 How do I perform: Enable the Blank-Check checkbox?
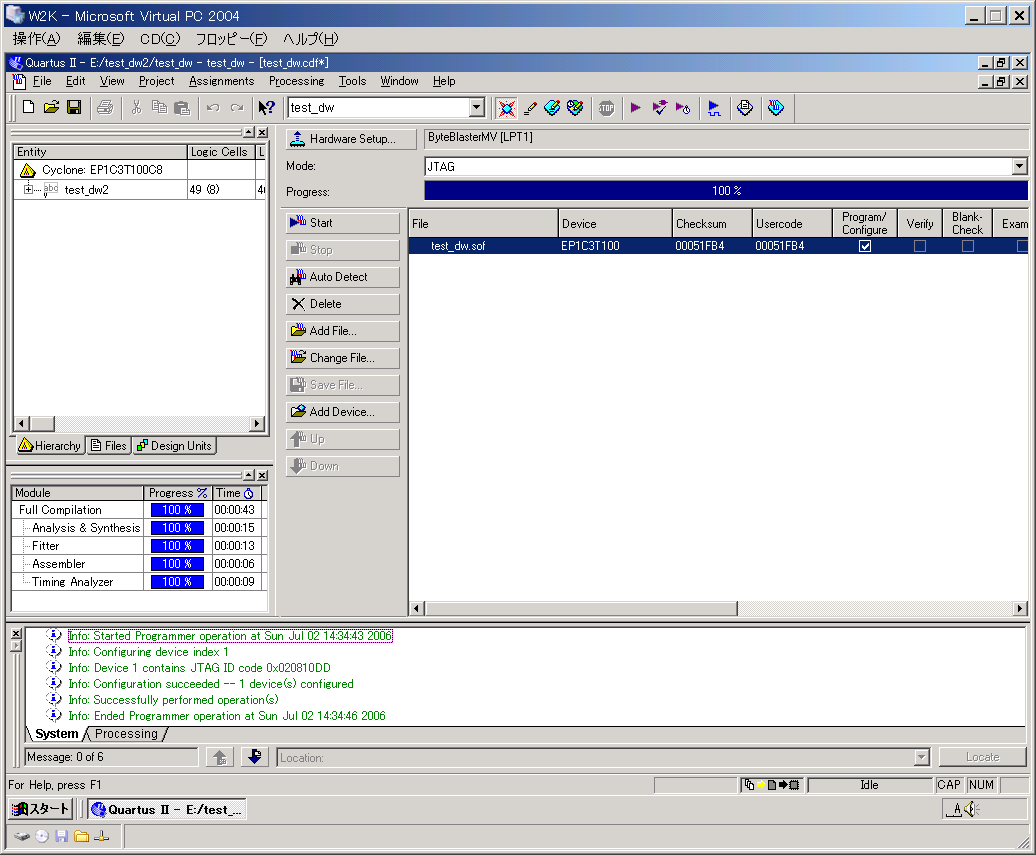[966, 245]
